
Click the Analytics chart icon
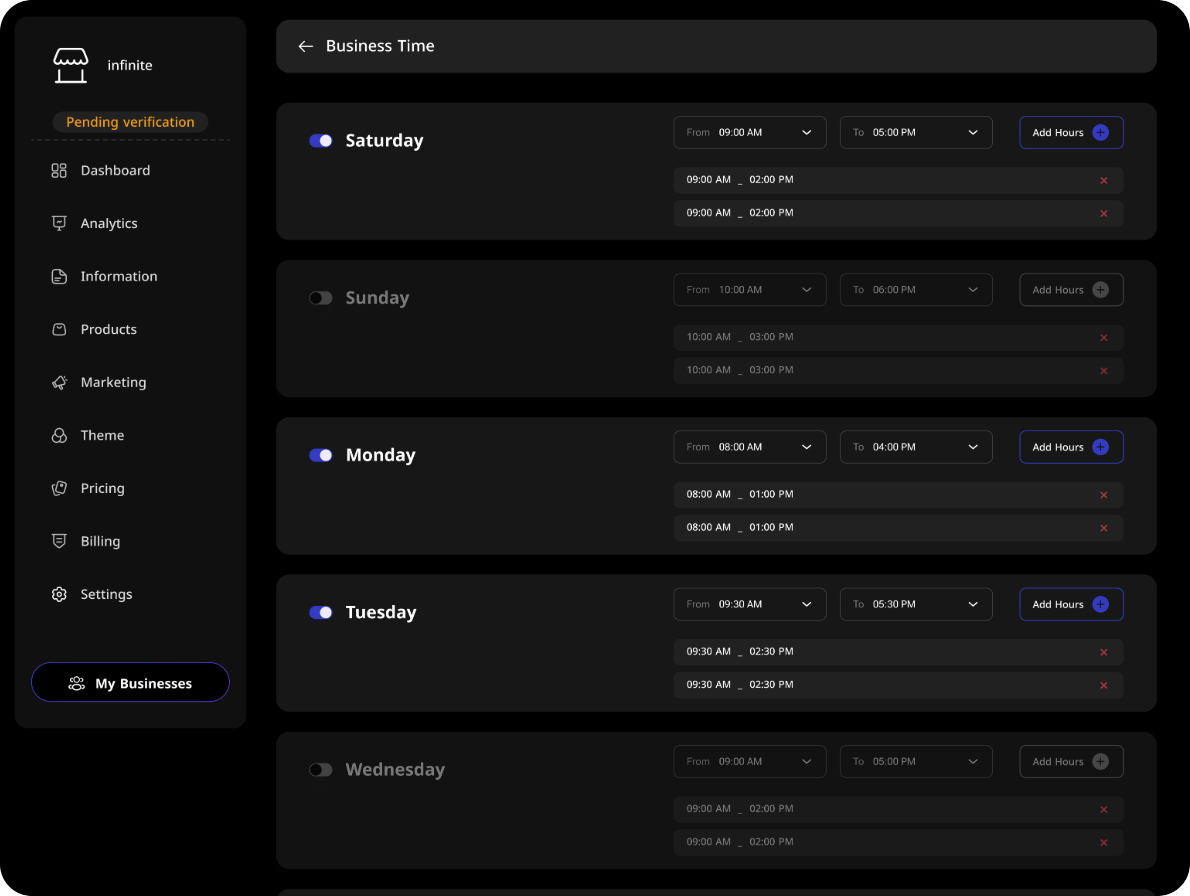coord(59,224)
